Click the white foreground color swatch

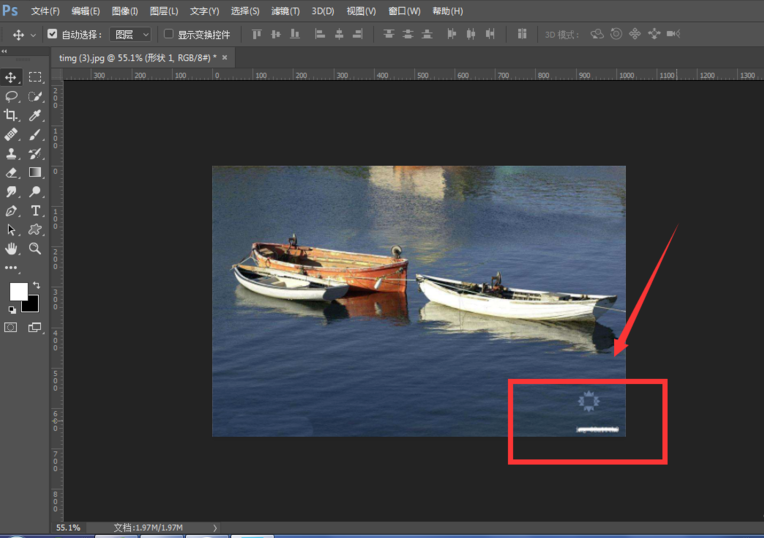pyautogui.click(x=18, y=291)
